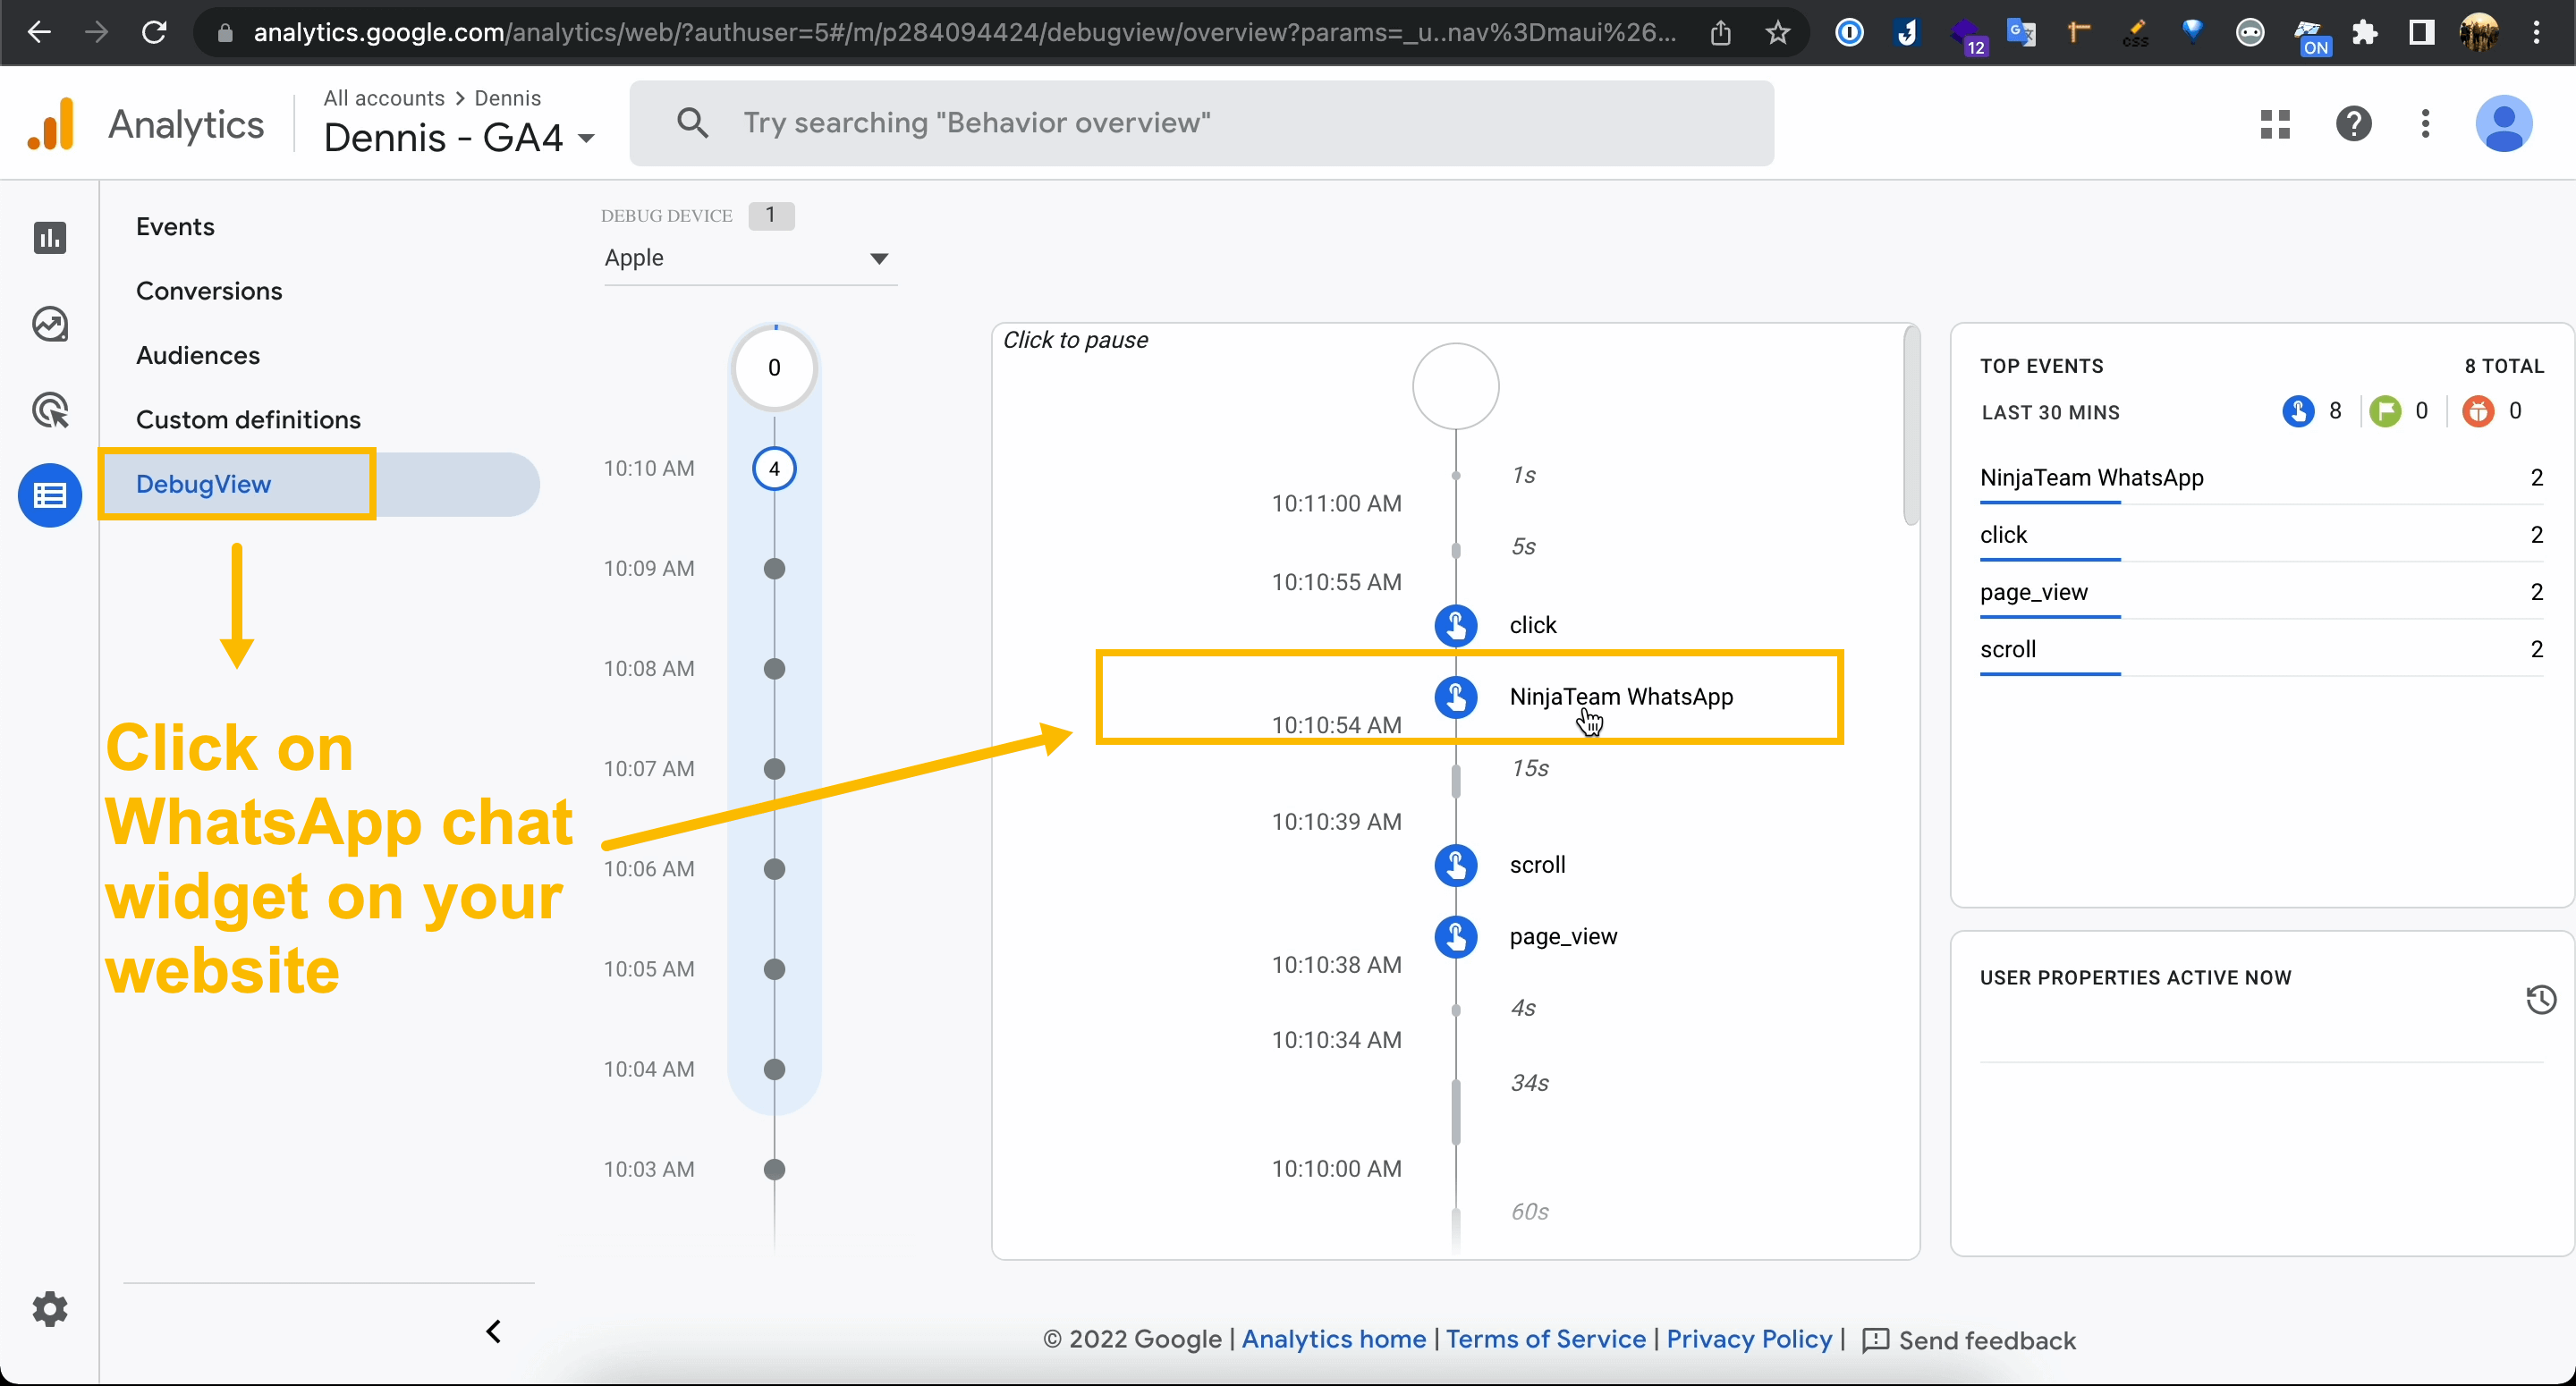2576x1386 pixels.
Task: Select scroll row in Top Events
Action: [2262, 649]
